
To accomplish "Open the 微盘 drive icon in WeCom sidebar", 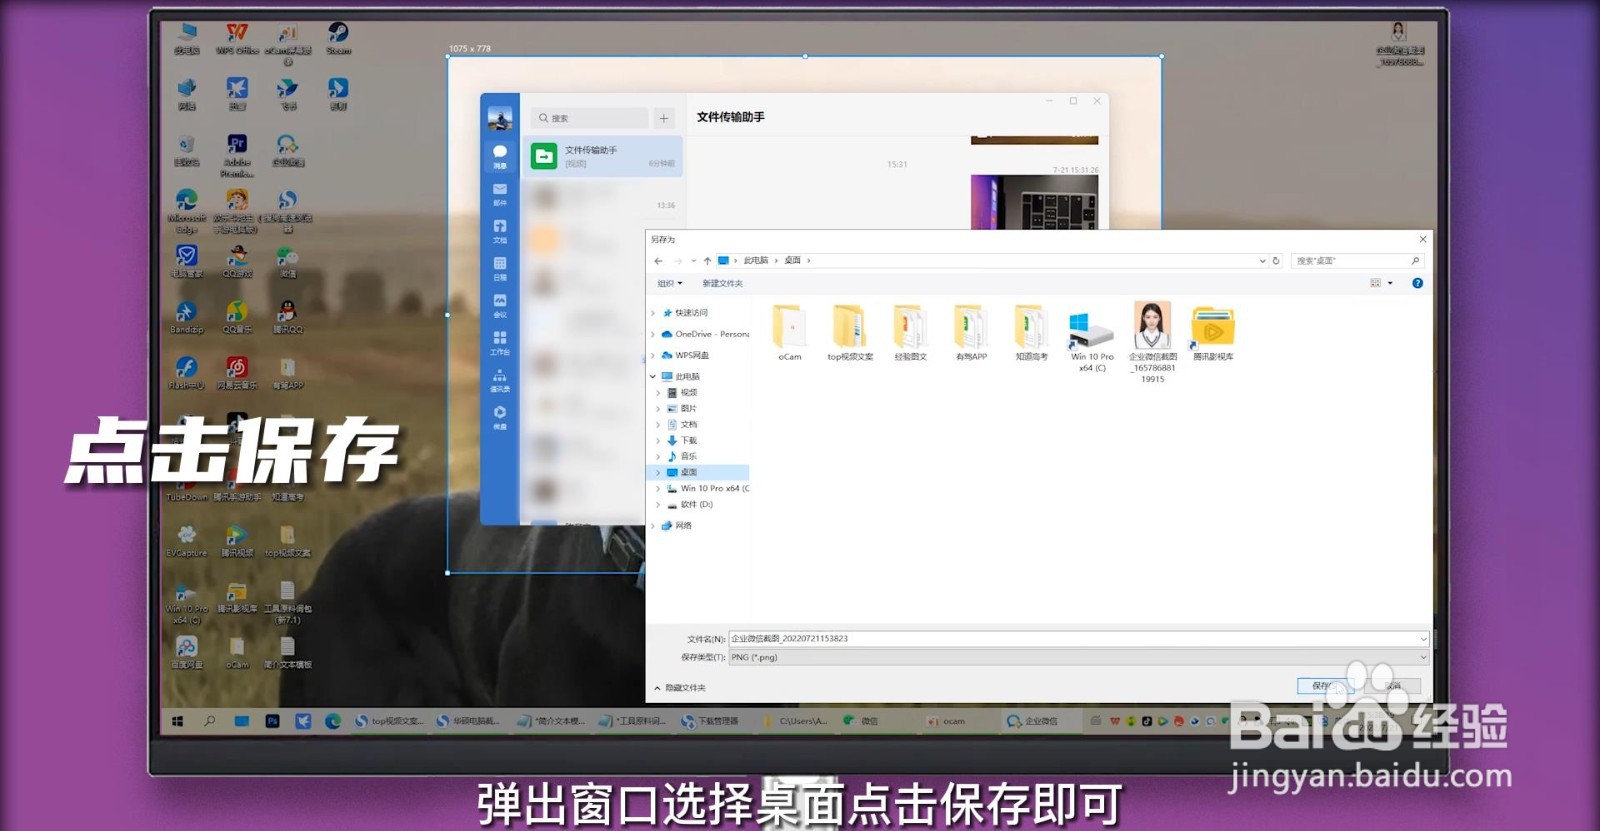I will point(500,417).
